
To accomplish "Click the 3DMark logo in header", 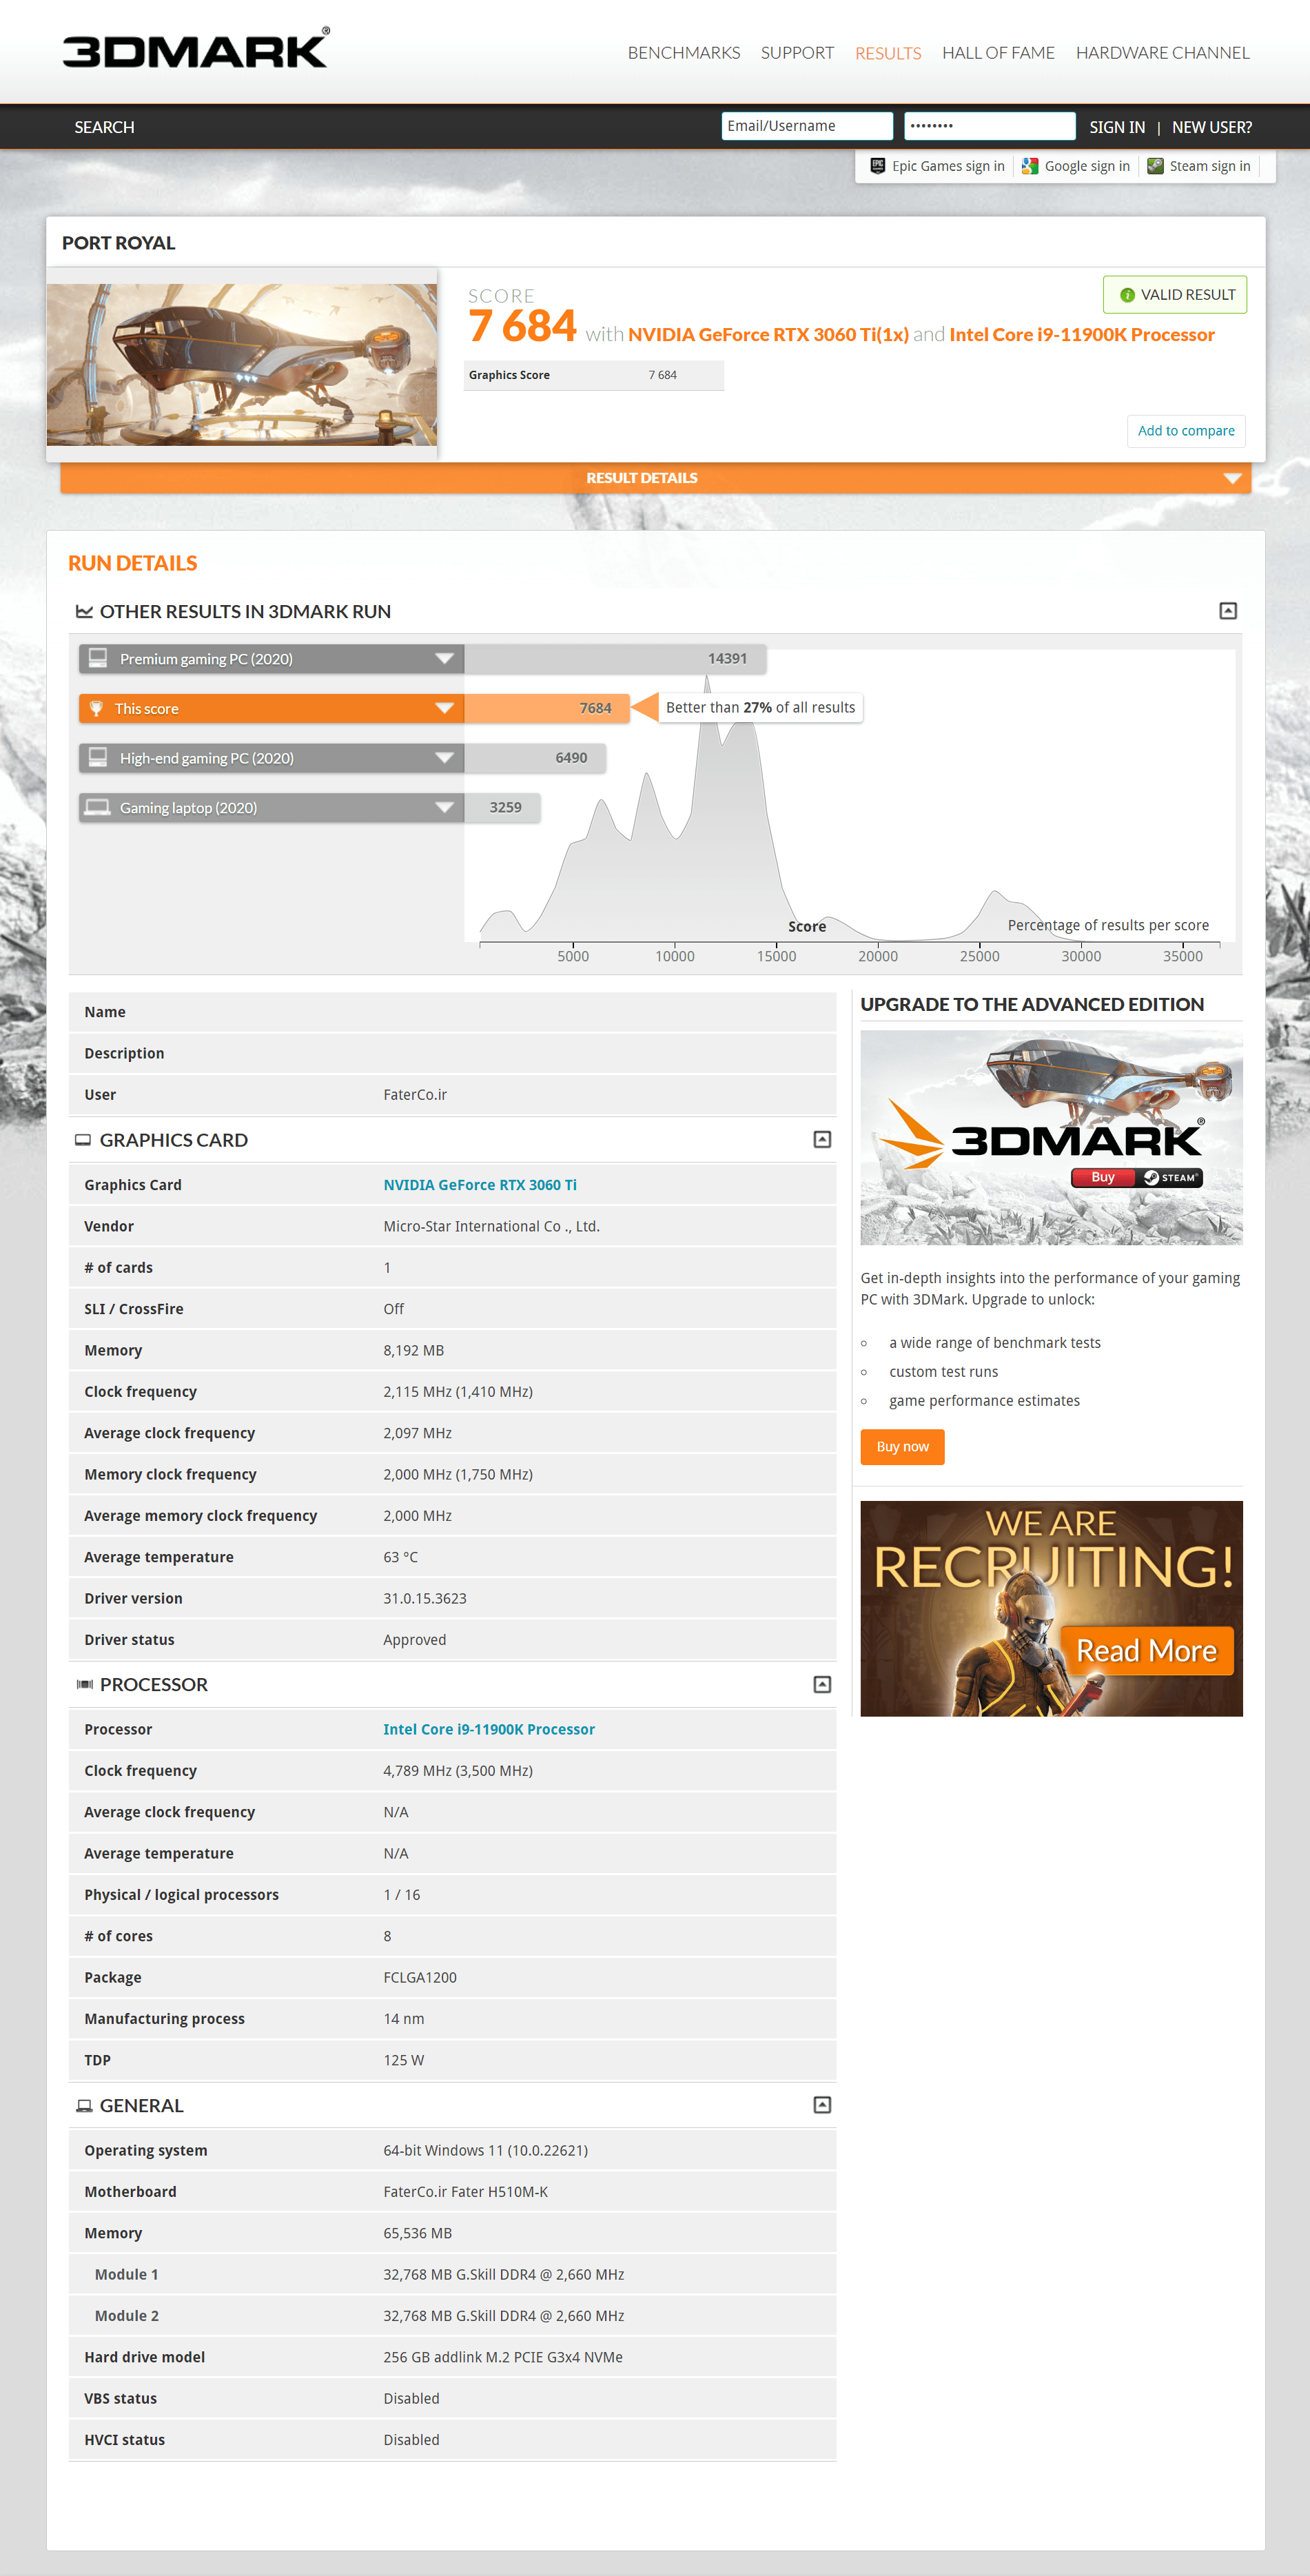I will coord(196,49).
